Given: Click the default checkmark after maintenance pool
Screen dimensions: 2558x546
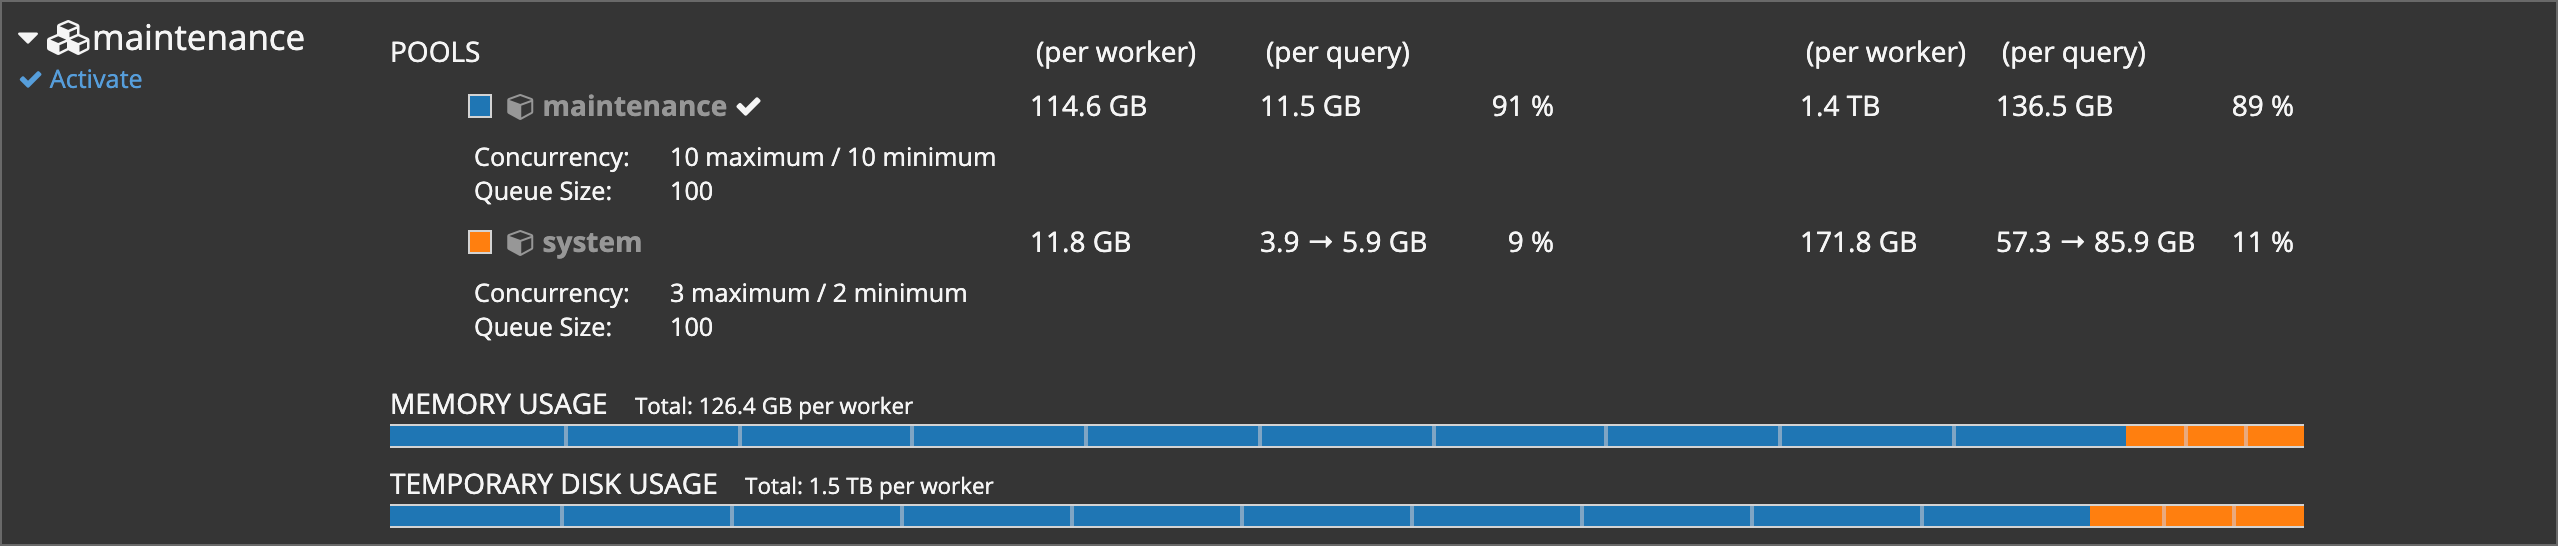Looking at the screenshot, I should pyautogui.click(x=749, y=107).
